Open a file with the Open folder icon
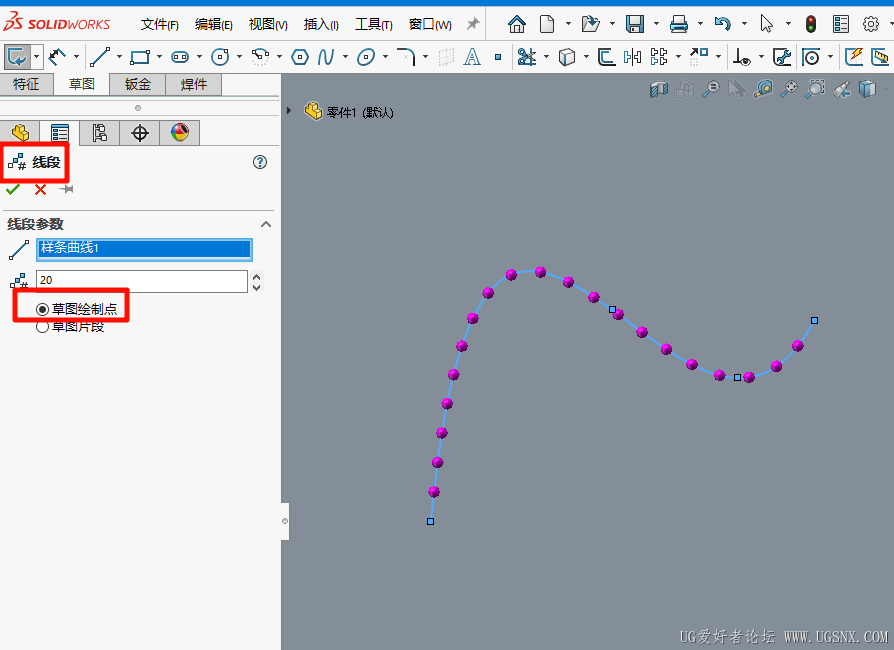The height and width of the screenshot is (650, 894). point(590,24)
